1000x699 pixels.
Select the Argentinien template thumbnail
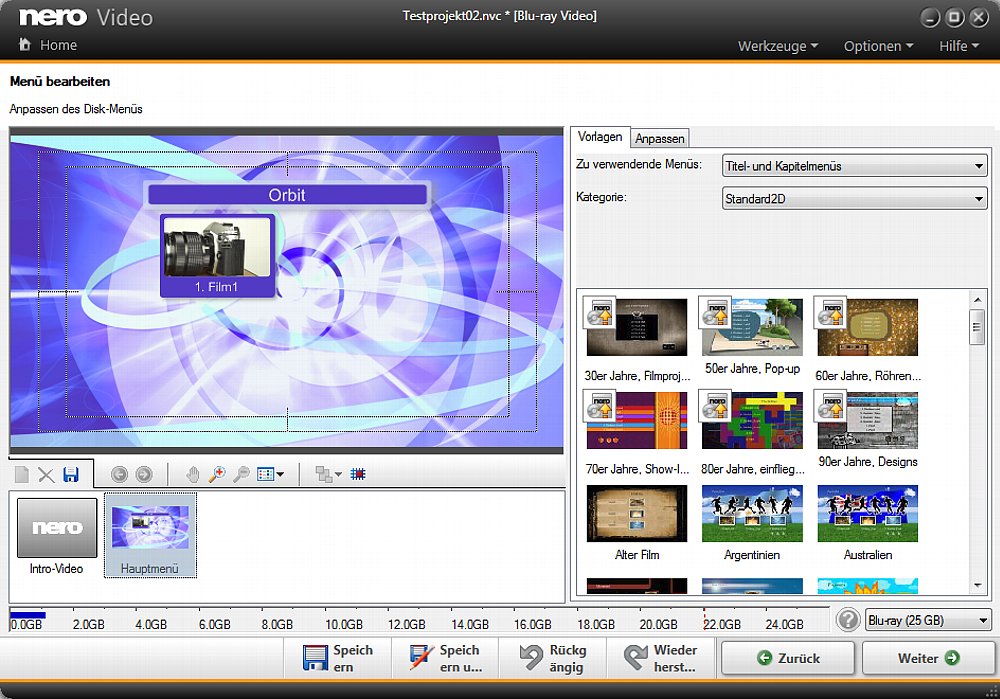click(751, 514)
